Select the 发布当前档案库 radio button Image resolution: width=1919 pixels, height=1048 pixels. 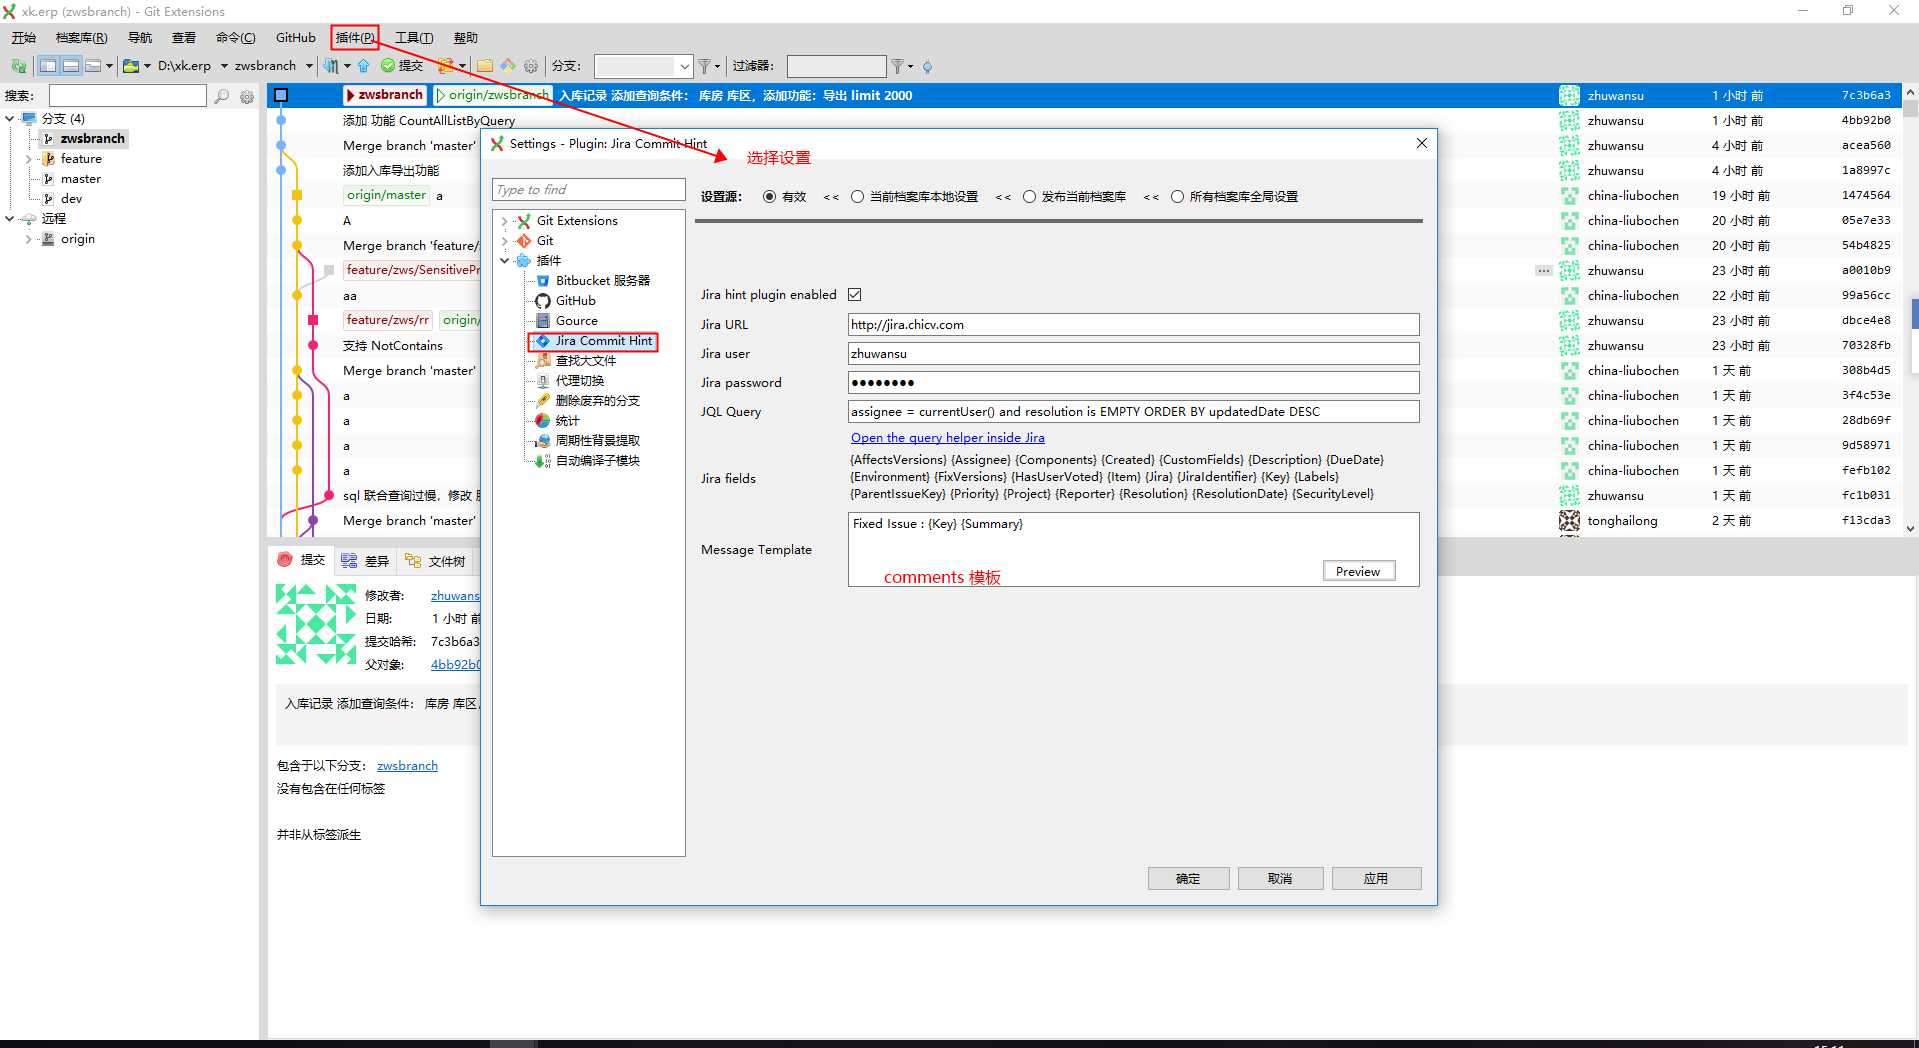pyautogui.click(x=1029, y=197)
